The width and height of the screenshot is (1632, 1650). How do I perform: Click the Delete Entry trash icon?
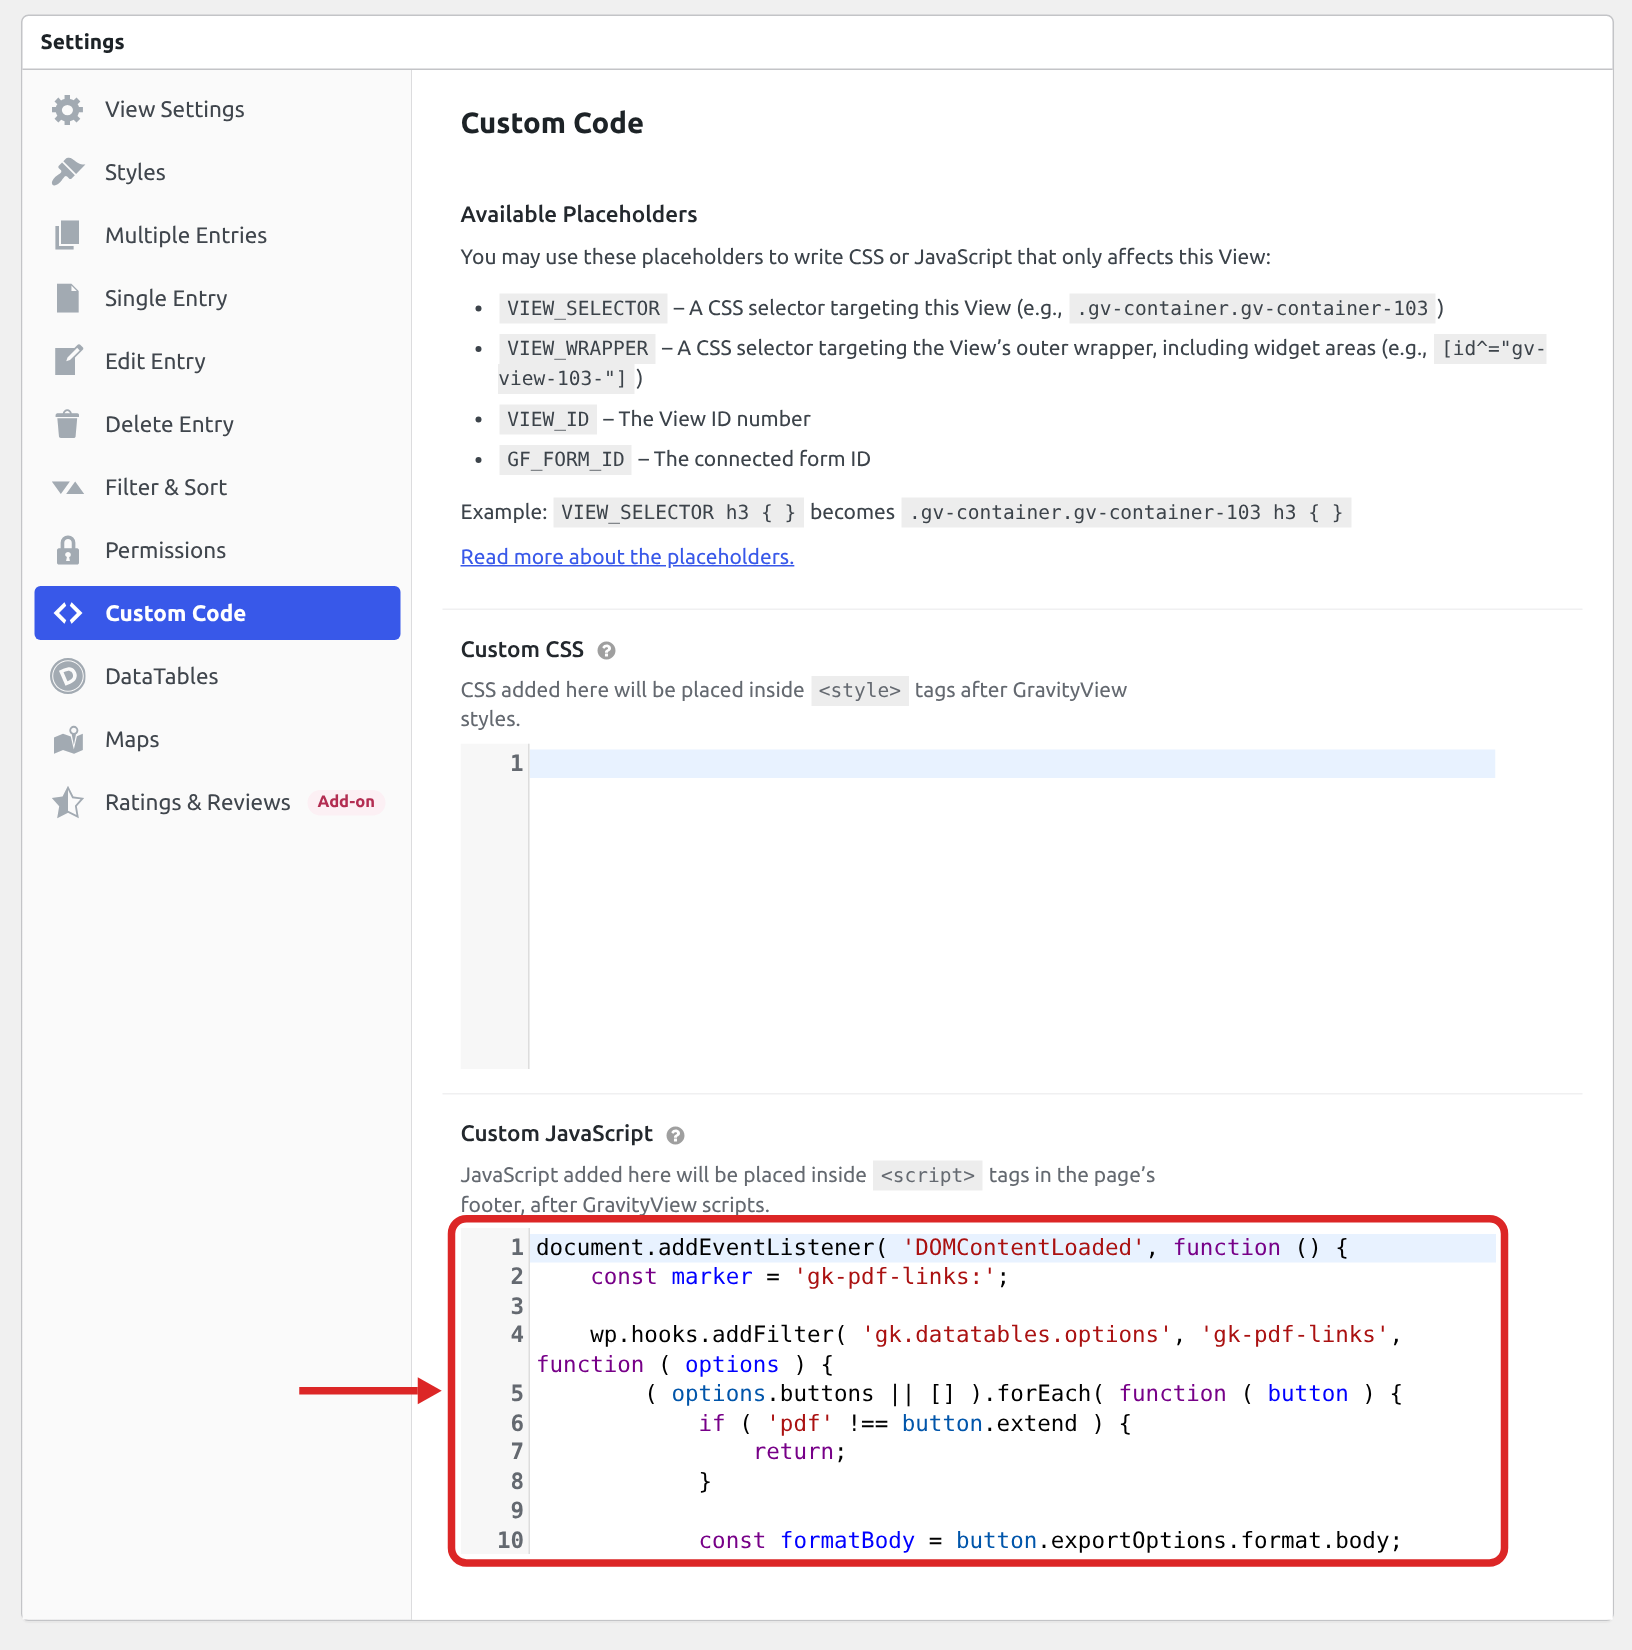(67, 424)
